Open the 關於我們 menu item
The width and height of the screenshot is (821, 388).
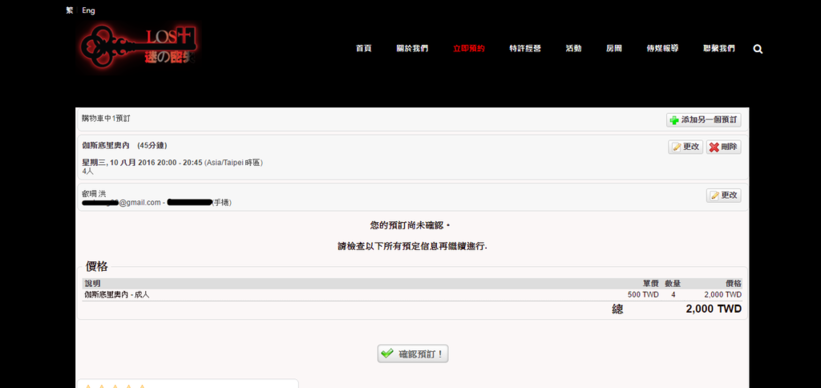pyautogui.click(x=412, y=49)
